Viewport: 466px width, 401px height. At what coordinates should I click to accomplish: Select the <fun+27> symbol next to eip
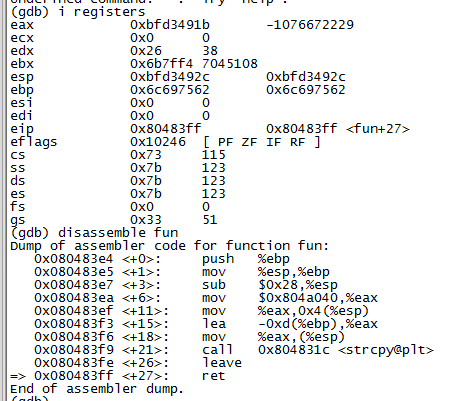pos(378,129)
